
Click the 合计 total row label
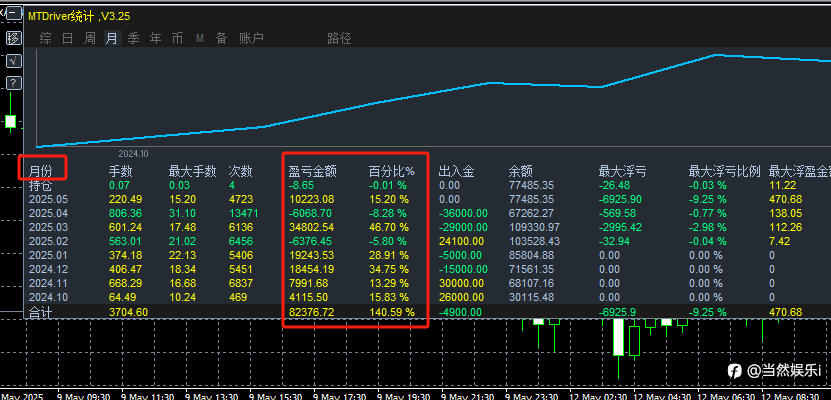[x=40, y=312]
